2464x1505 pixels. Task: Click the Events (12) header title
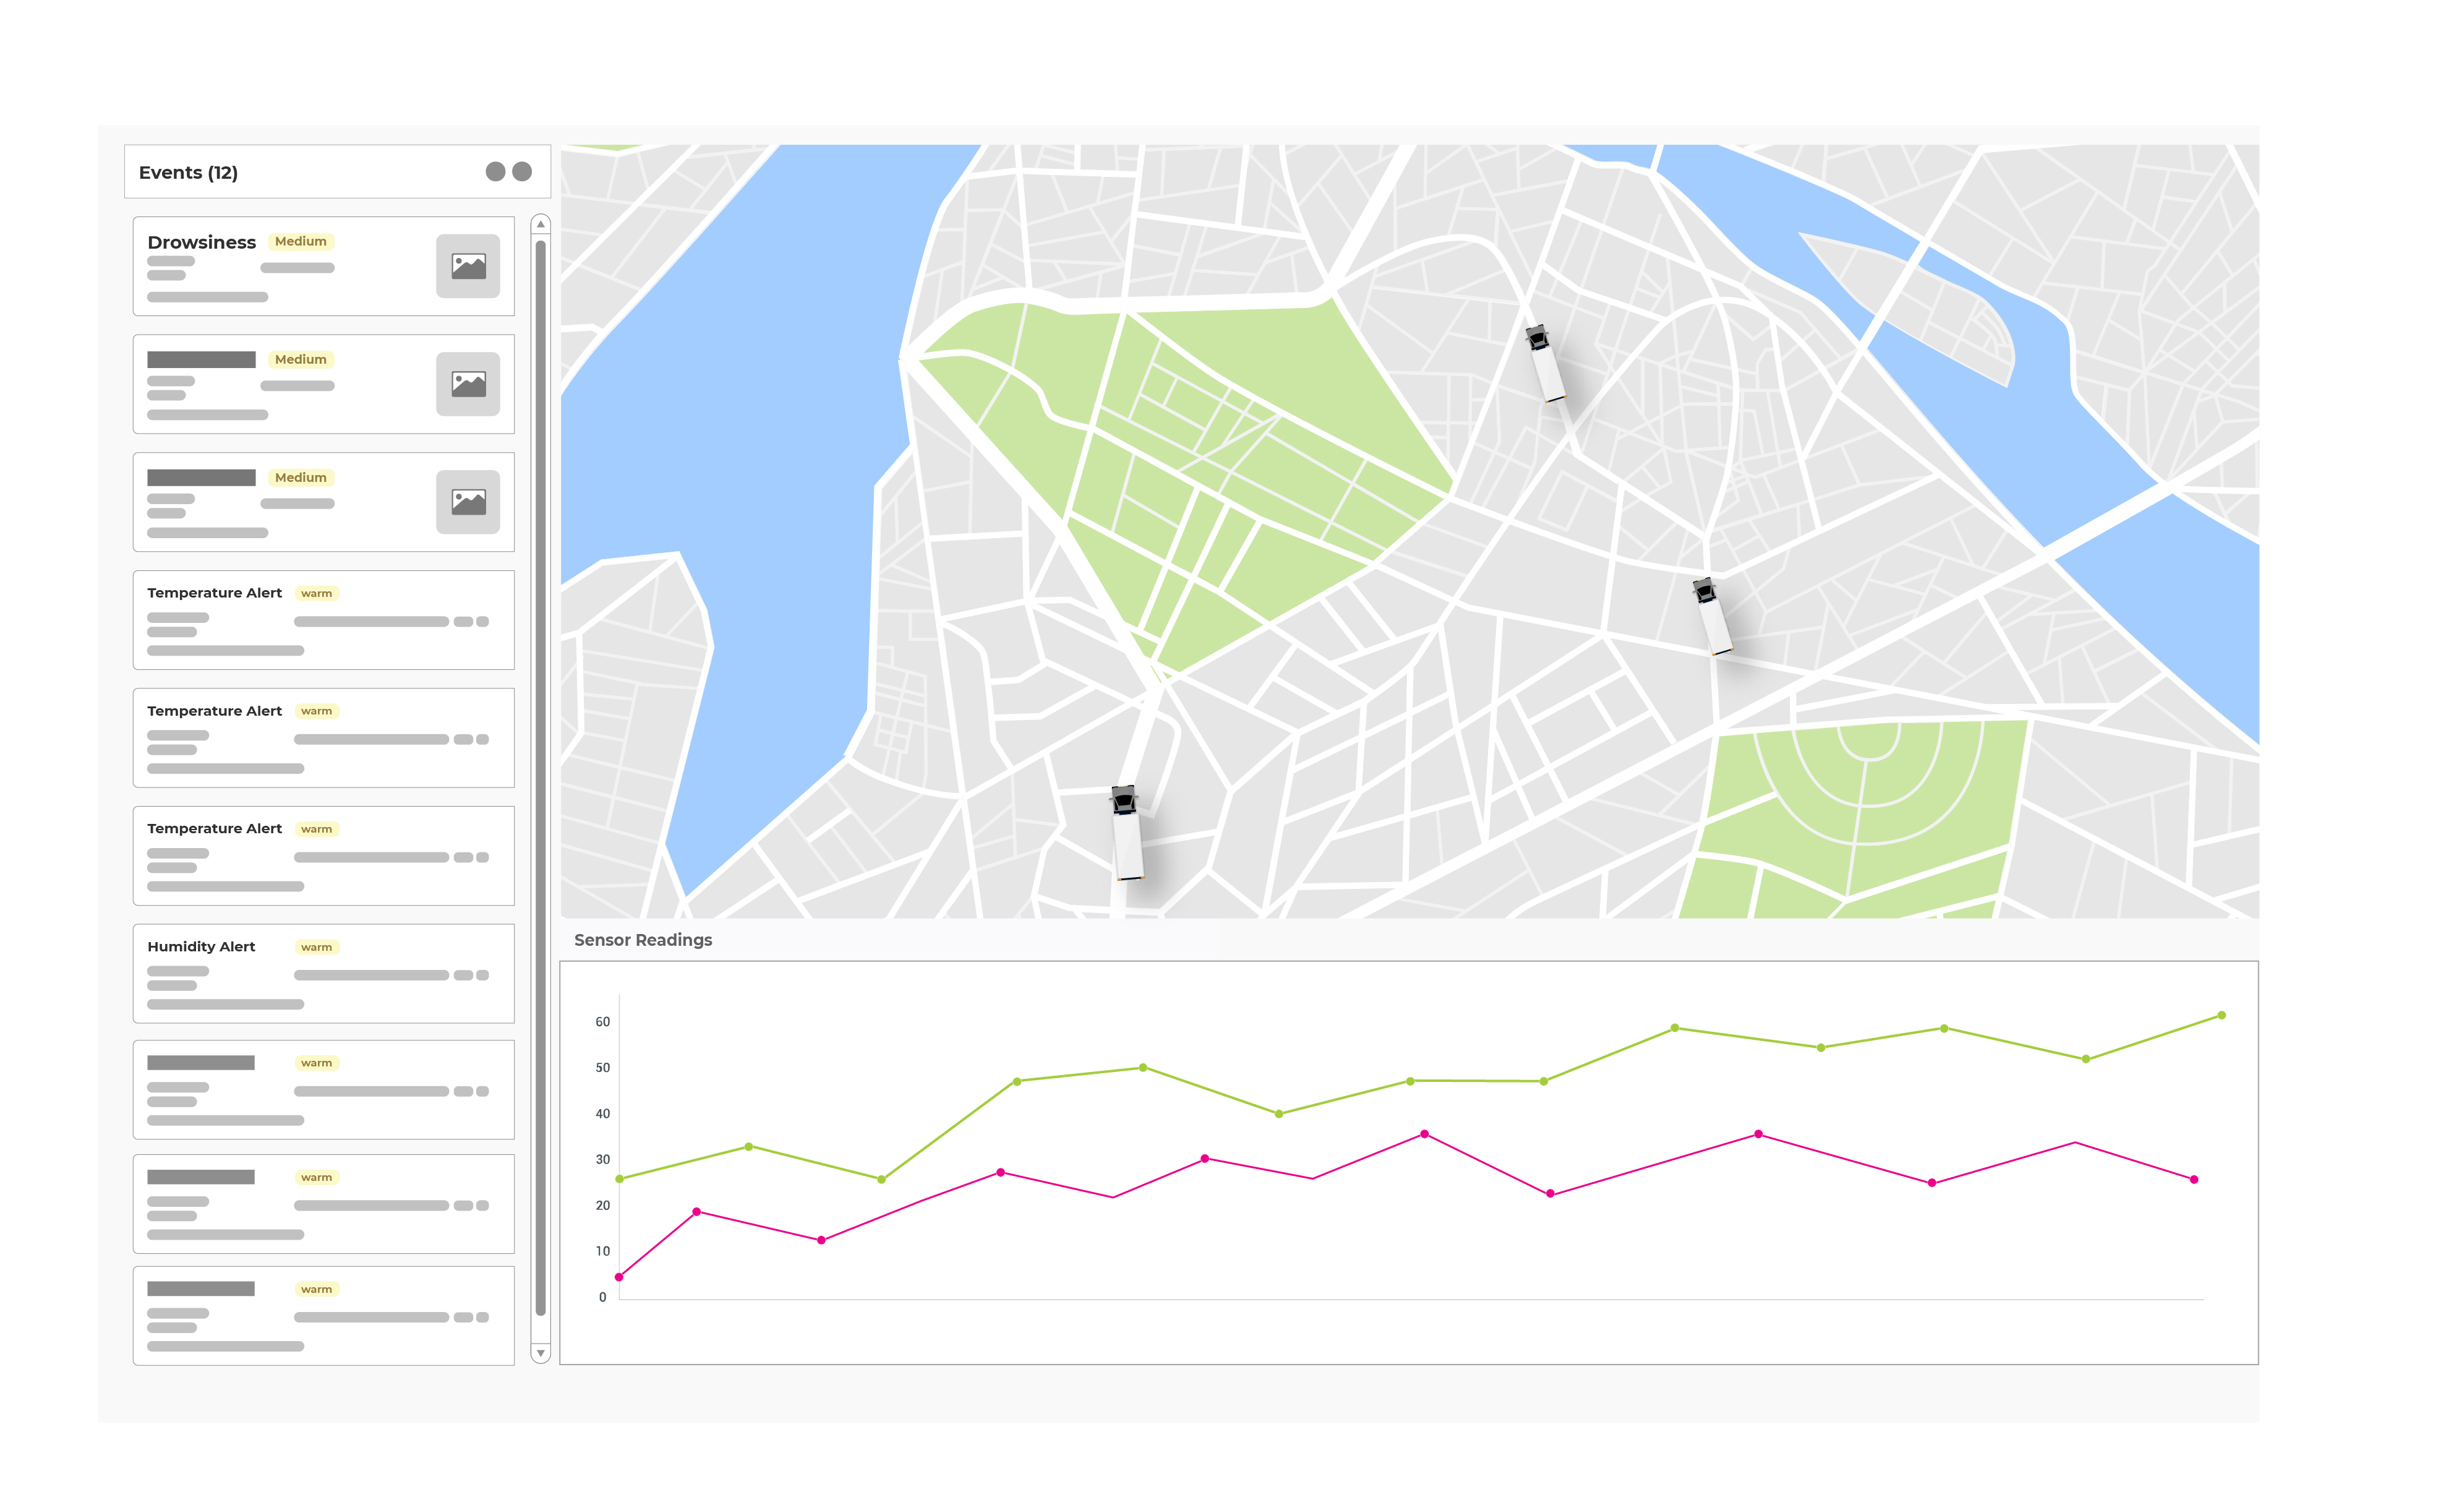point(188,173)
